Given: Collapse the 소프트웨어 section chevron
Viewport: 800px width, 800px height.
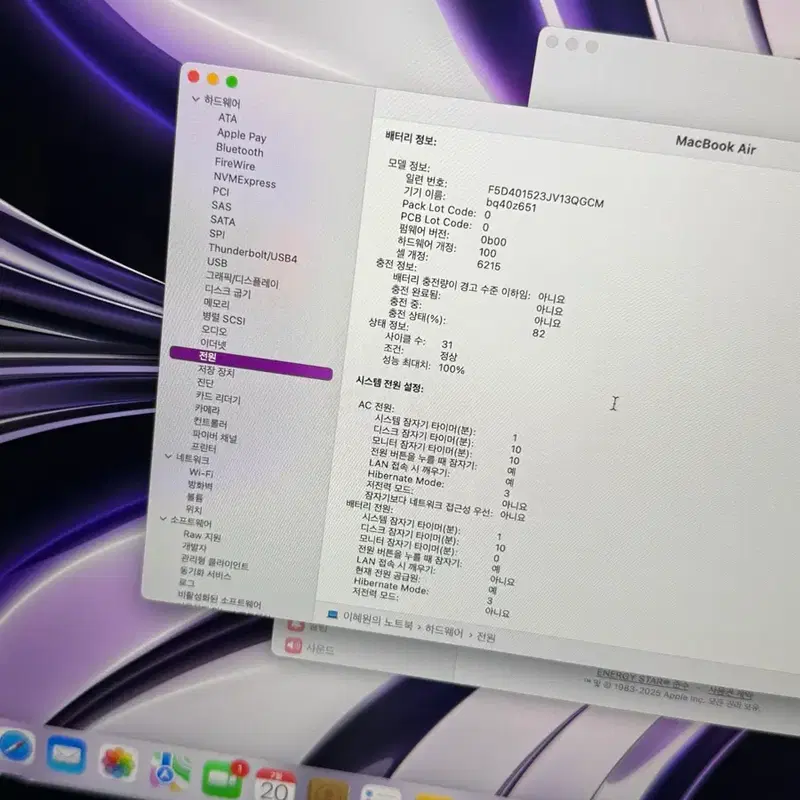Looking at the screenshot, I should [x=163, y=518].
